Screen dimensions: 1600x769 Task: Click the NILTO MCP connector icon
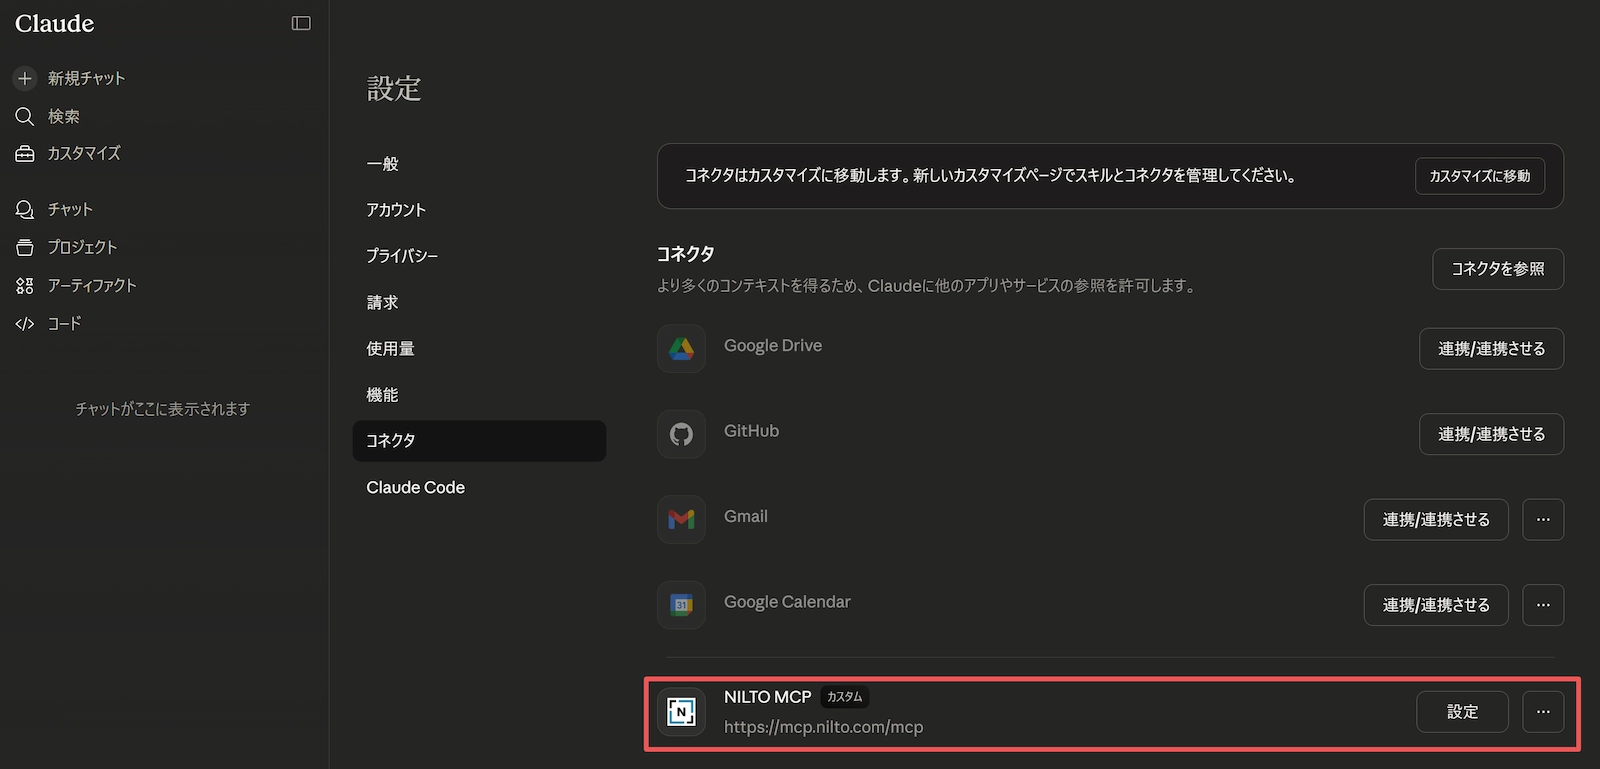pyautogui.click(x=681, y=712)
